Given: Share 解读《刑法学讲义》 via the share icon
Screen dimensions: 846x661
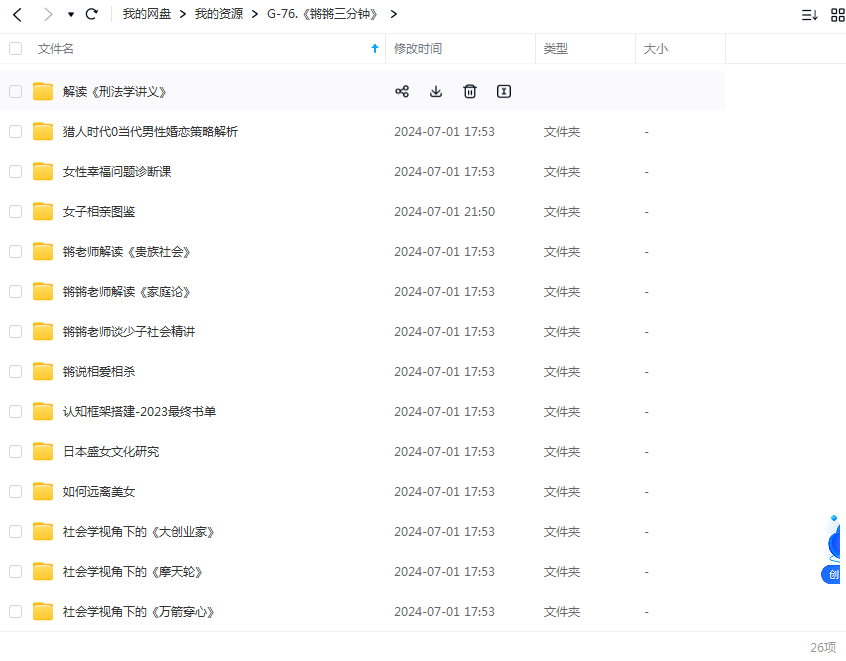Looking at the screenshot, I should [402, 91].
